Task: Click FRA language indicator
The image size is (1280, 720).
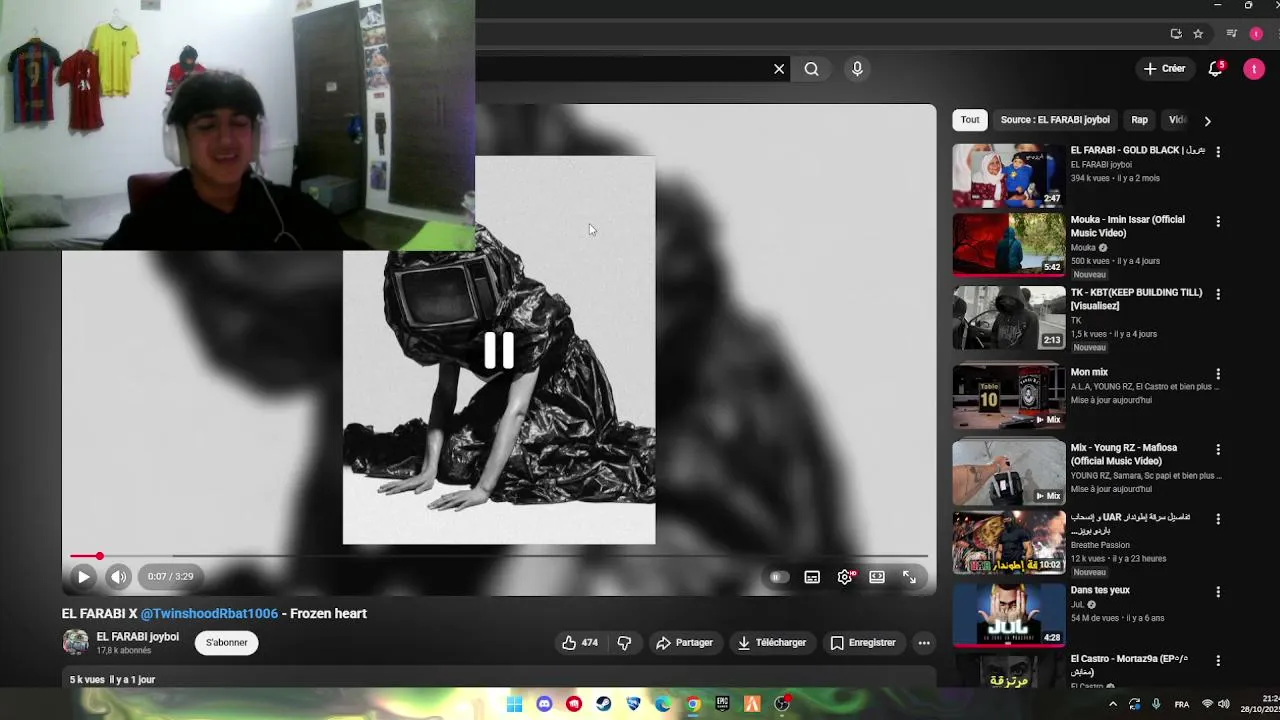Action: pyautogui.click(x=1182, y=704)
